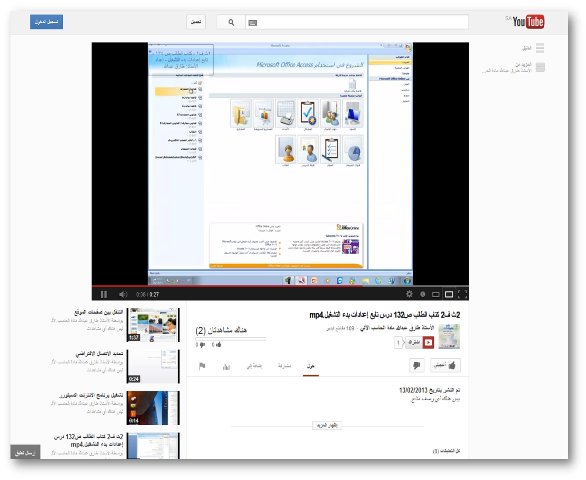Viewport: 586px width, 480px height.
Task: Open the related video thumbnail lasting 0:14
Action: click(153, 408)
